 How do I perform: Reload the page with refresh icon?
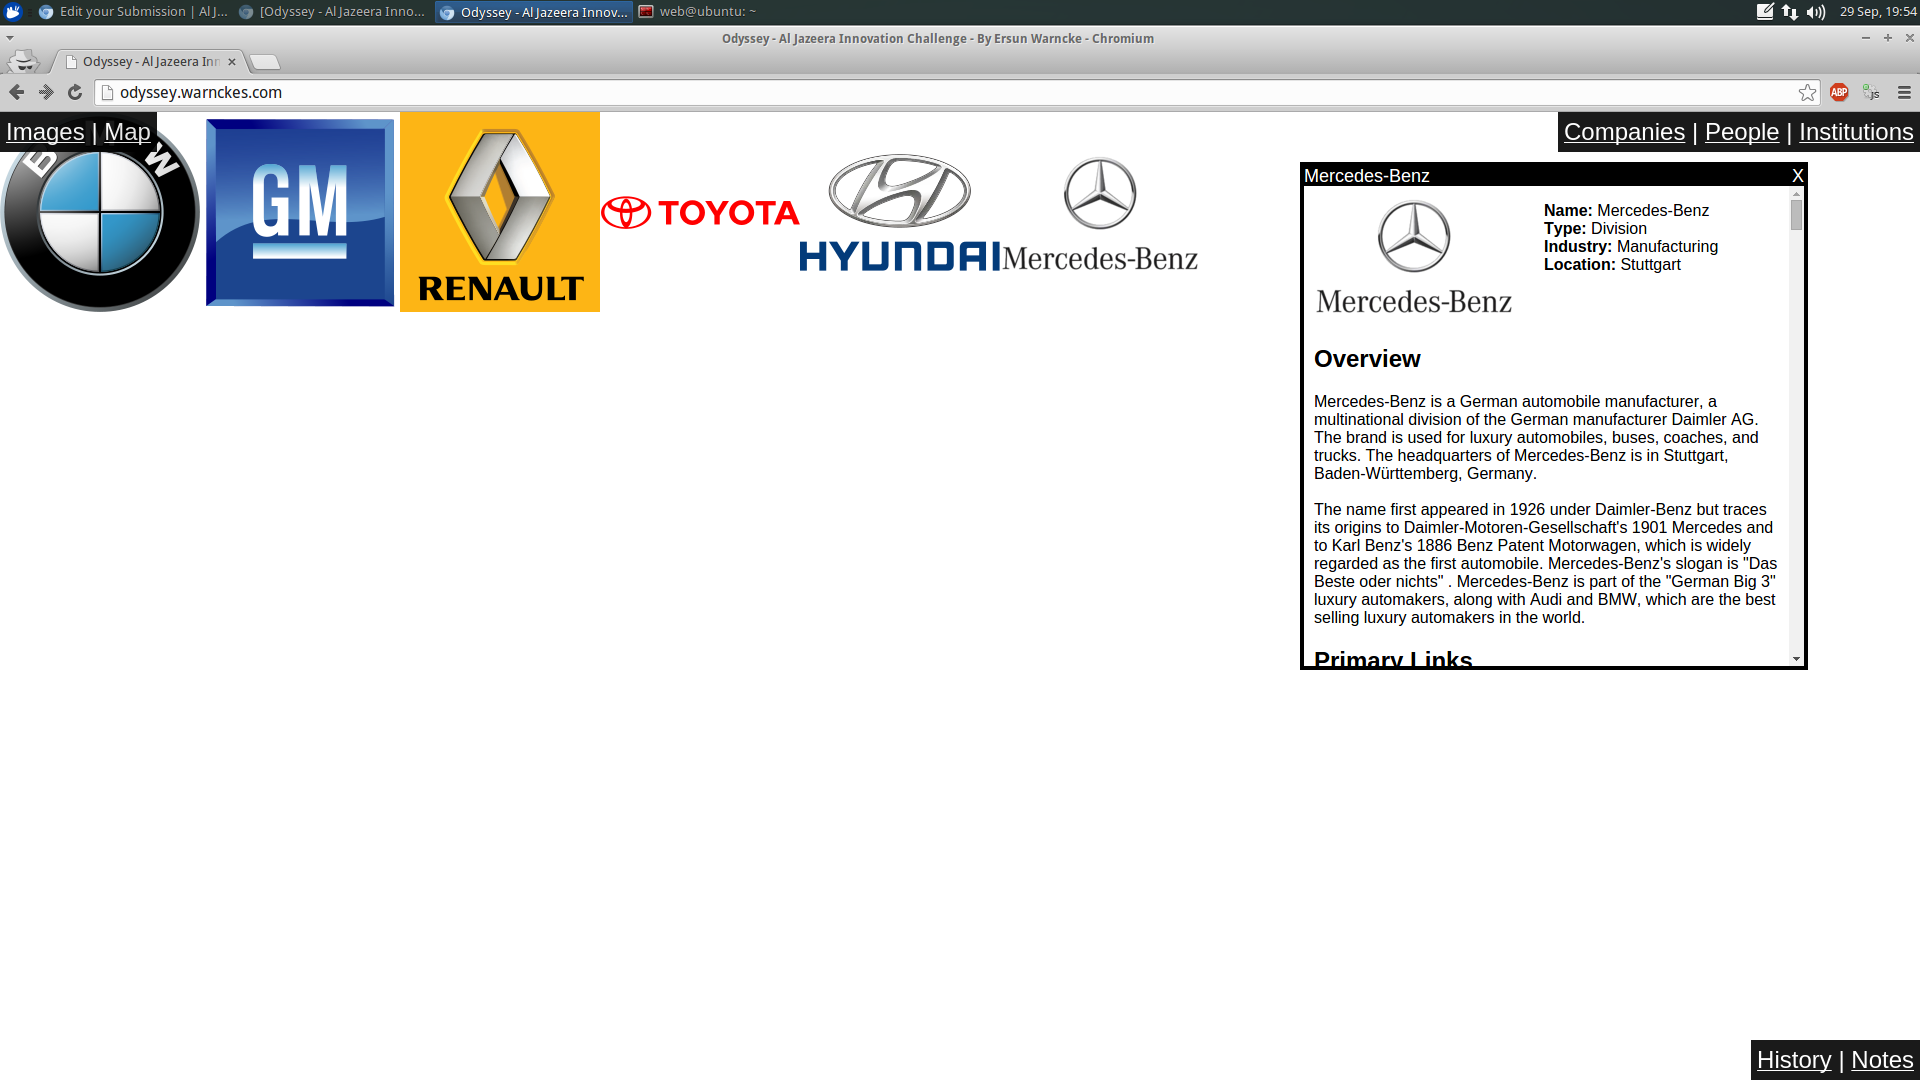tap(75, 92)
